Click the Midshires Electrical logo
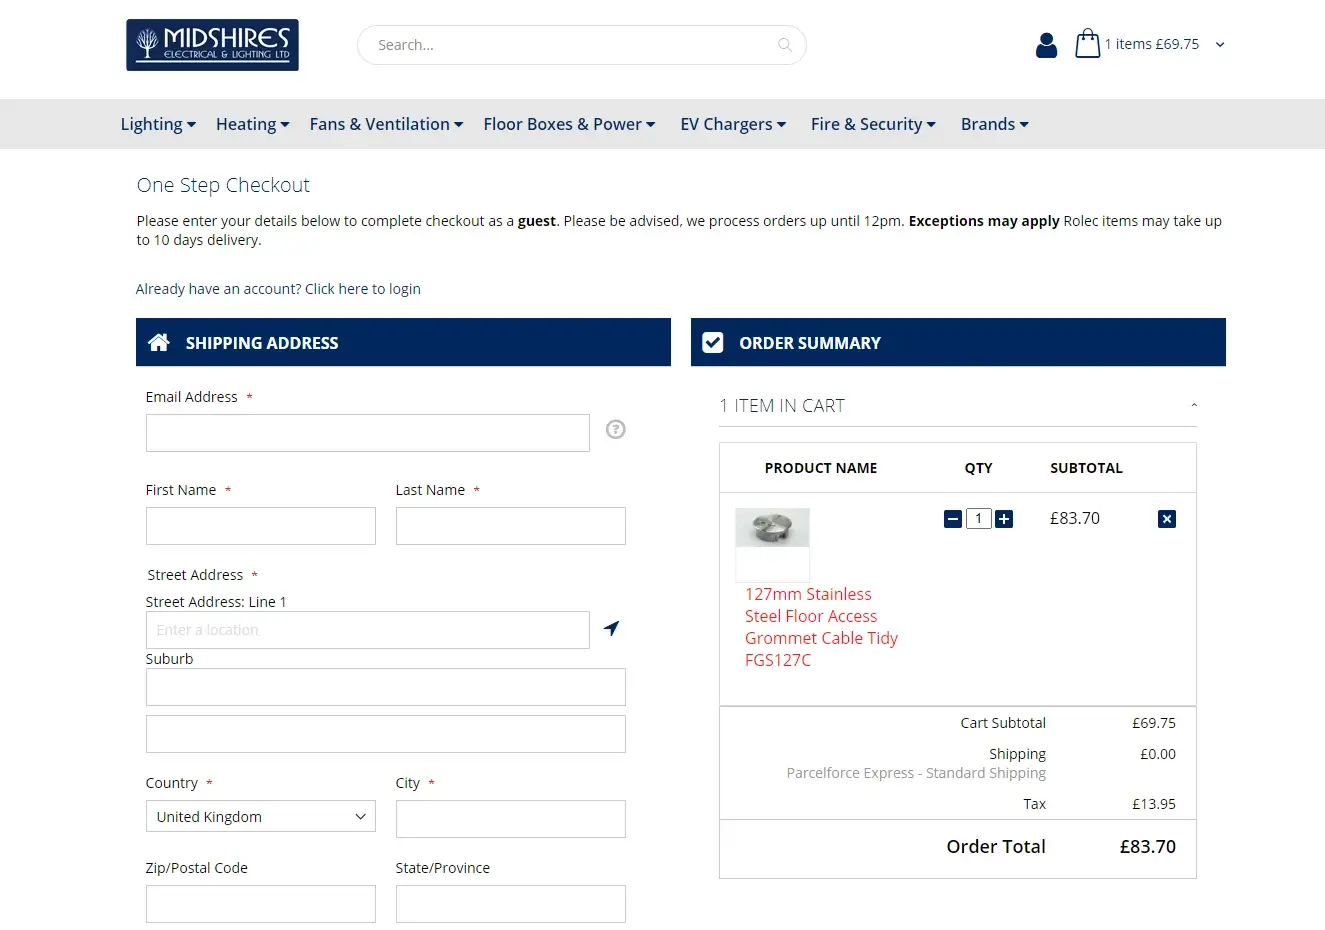The image size is (1325, 930). click(211, 44)
